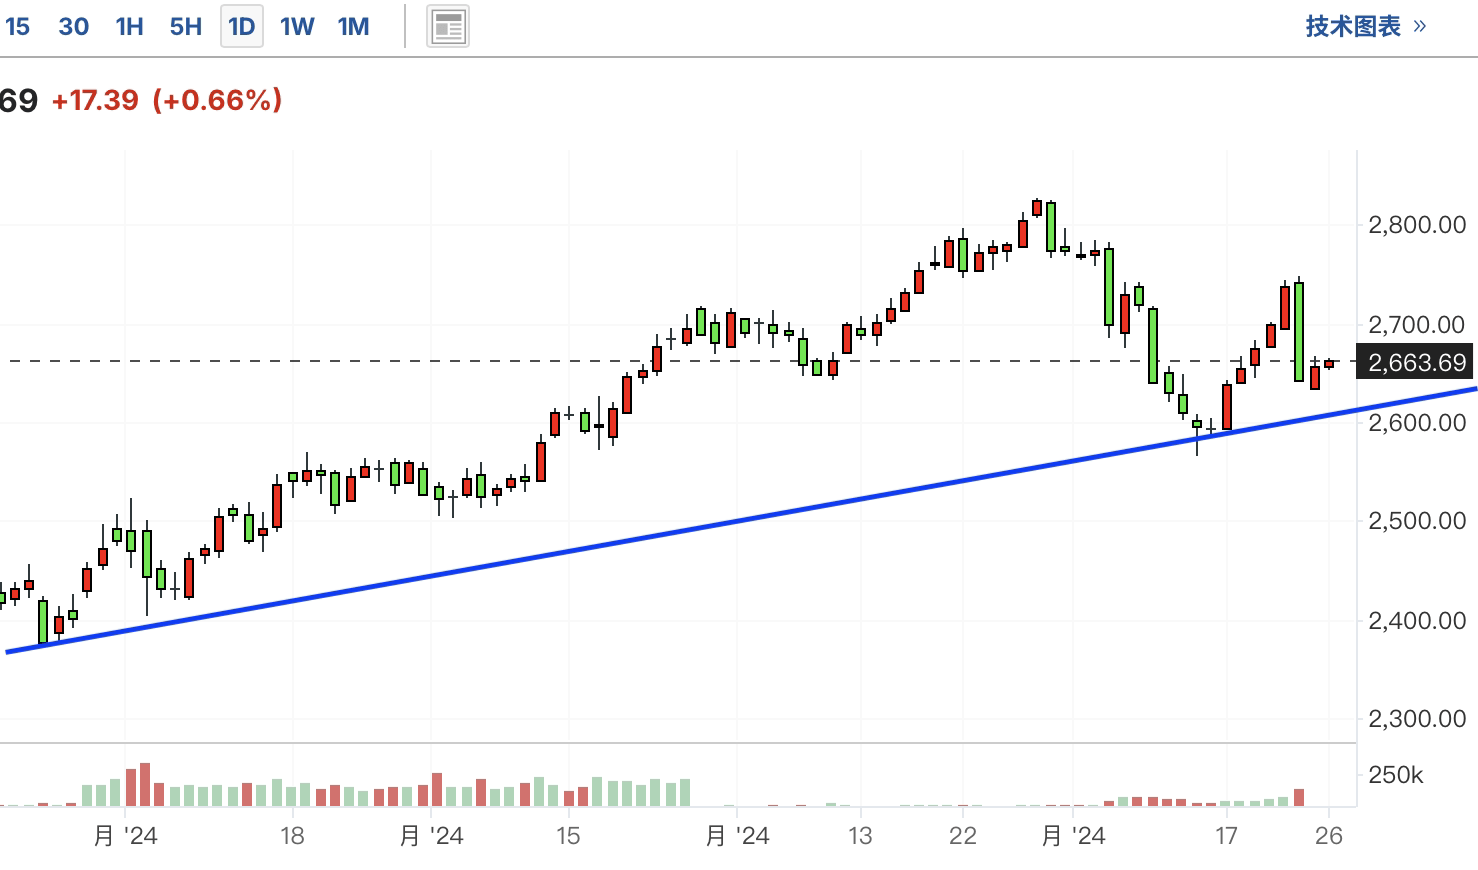The height and width of the screenshot is (870, 1478).
Task: Click the 2,700.00 price axis label
Action: pos(1416,324)
